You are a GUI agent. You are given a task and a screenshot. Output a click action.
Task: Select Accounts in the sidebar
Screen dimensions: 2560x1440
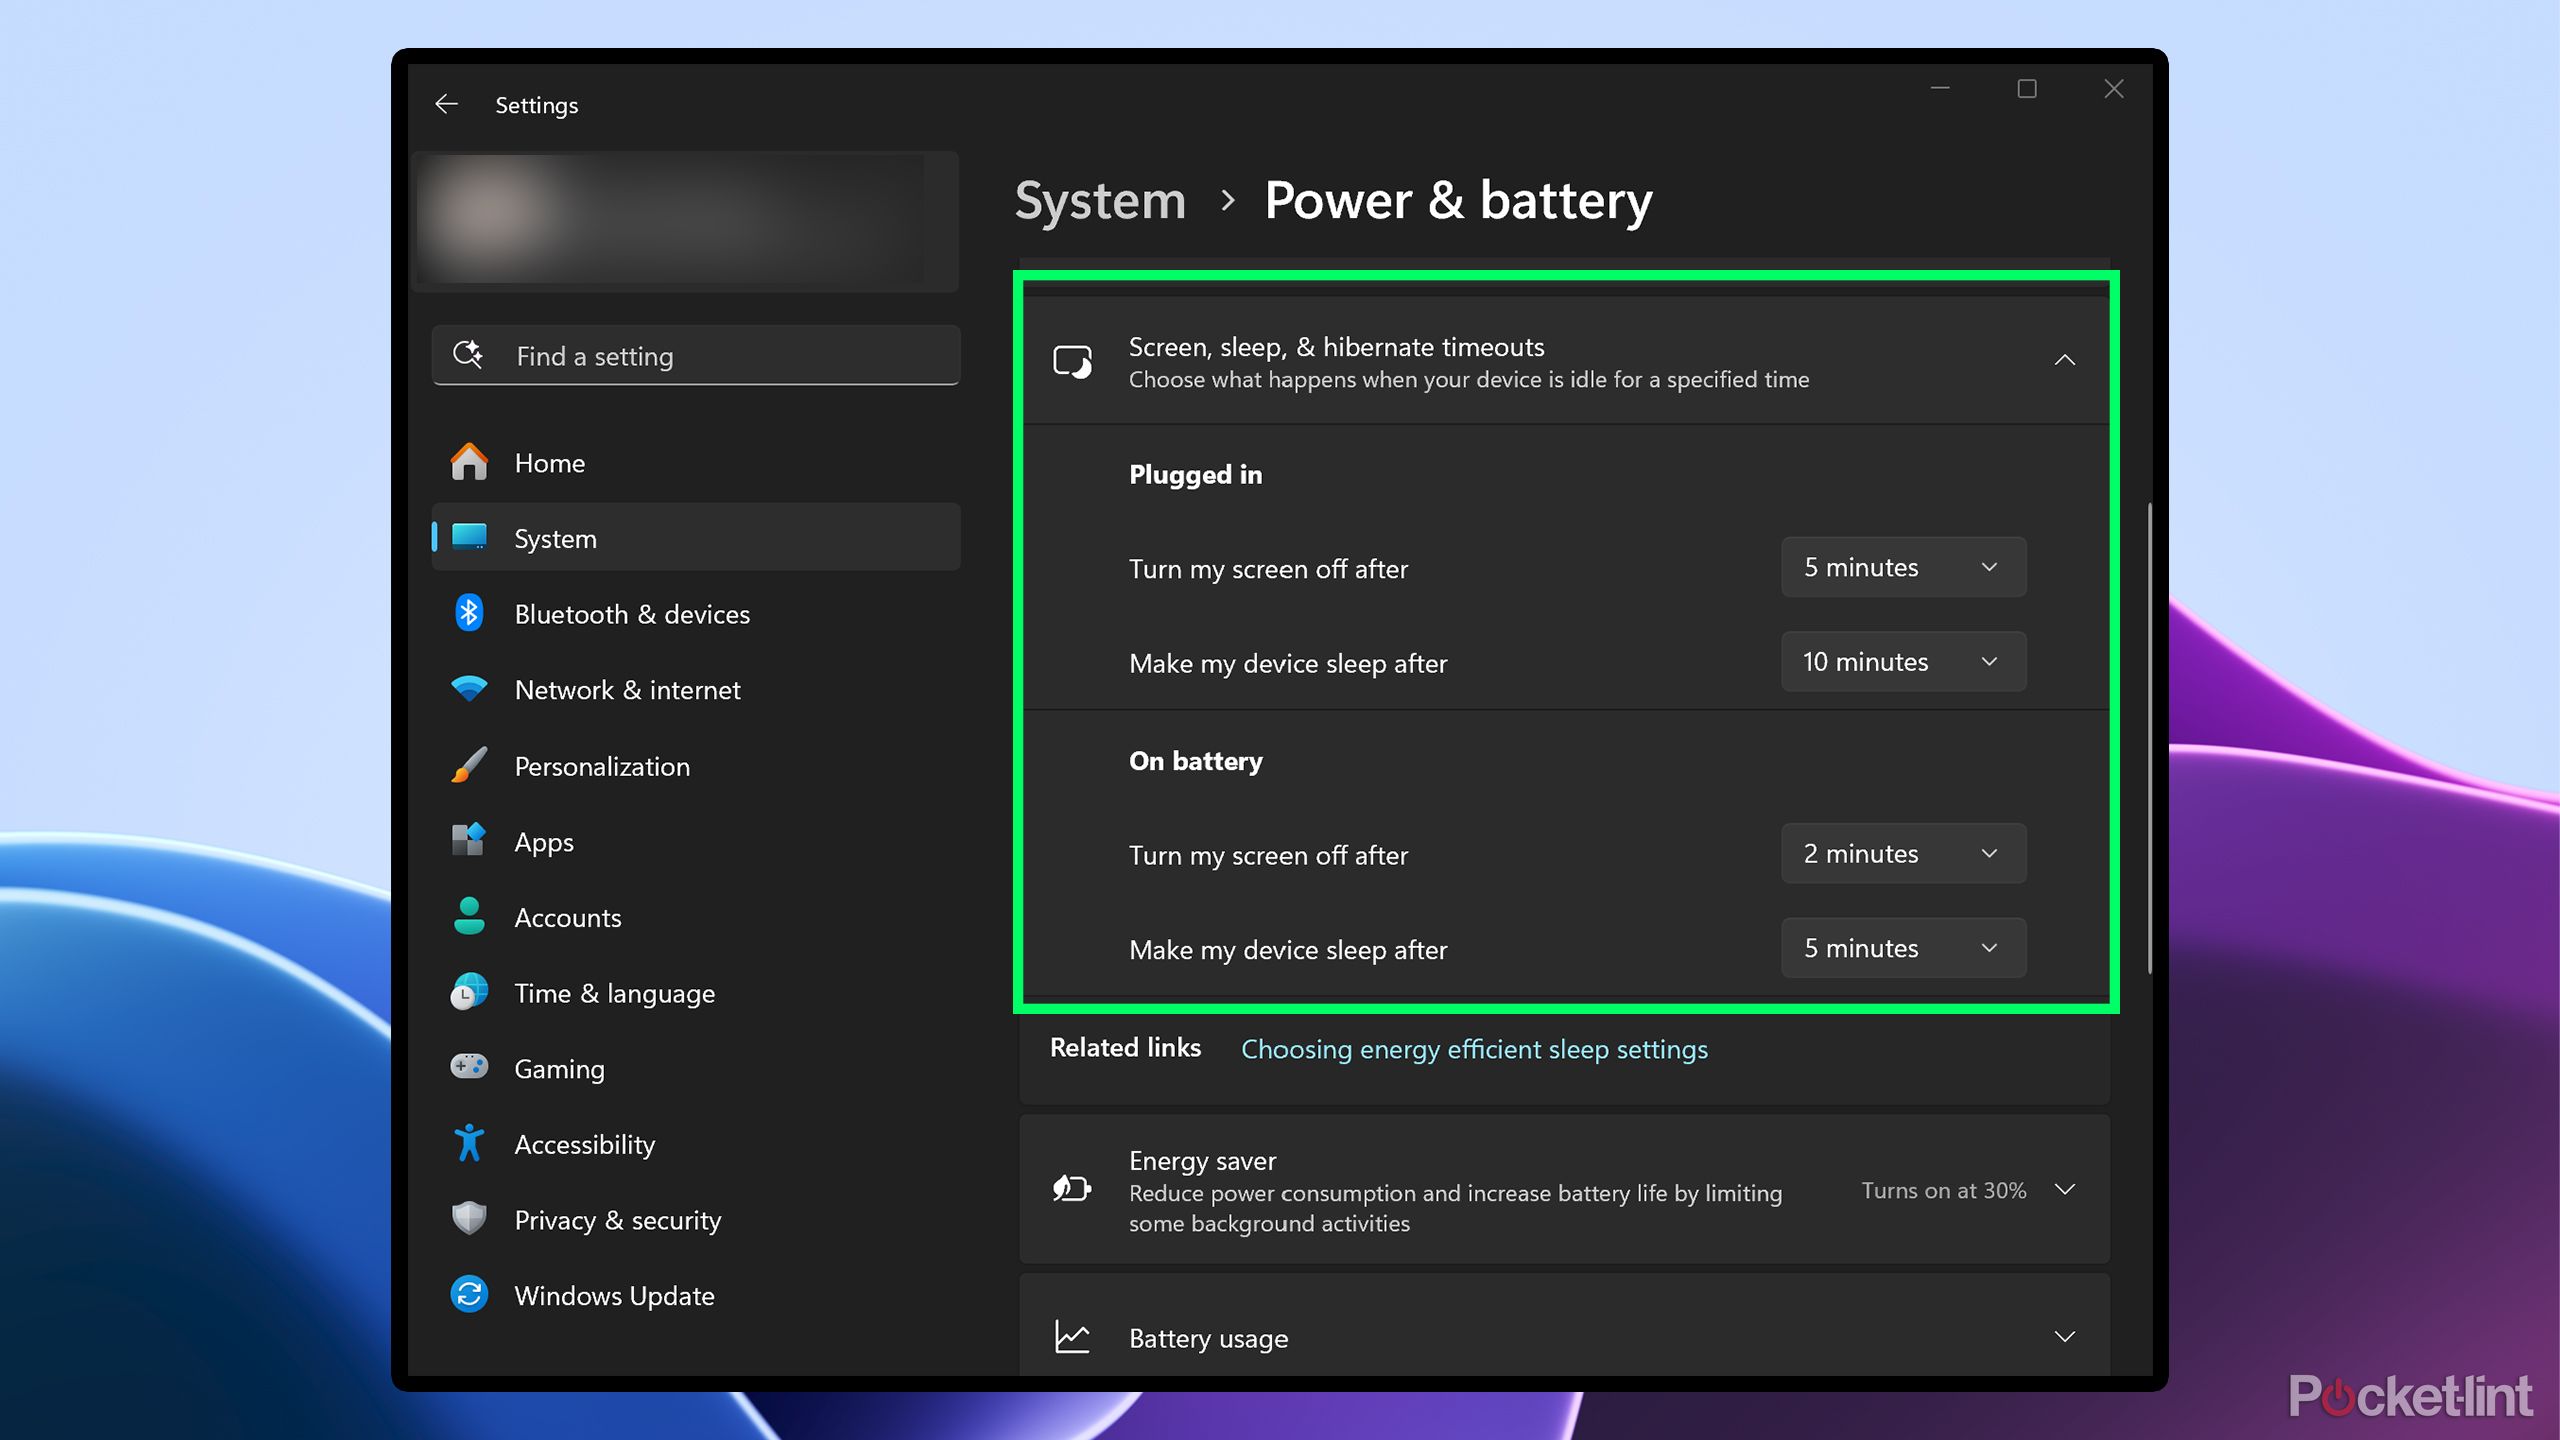696,916
